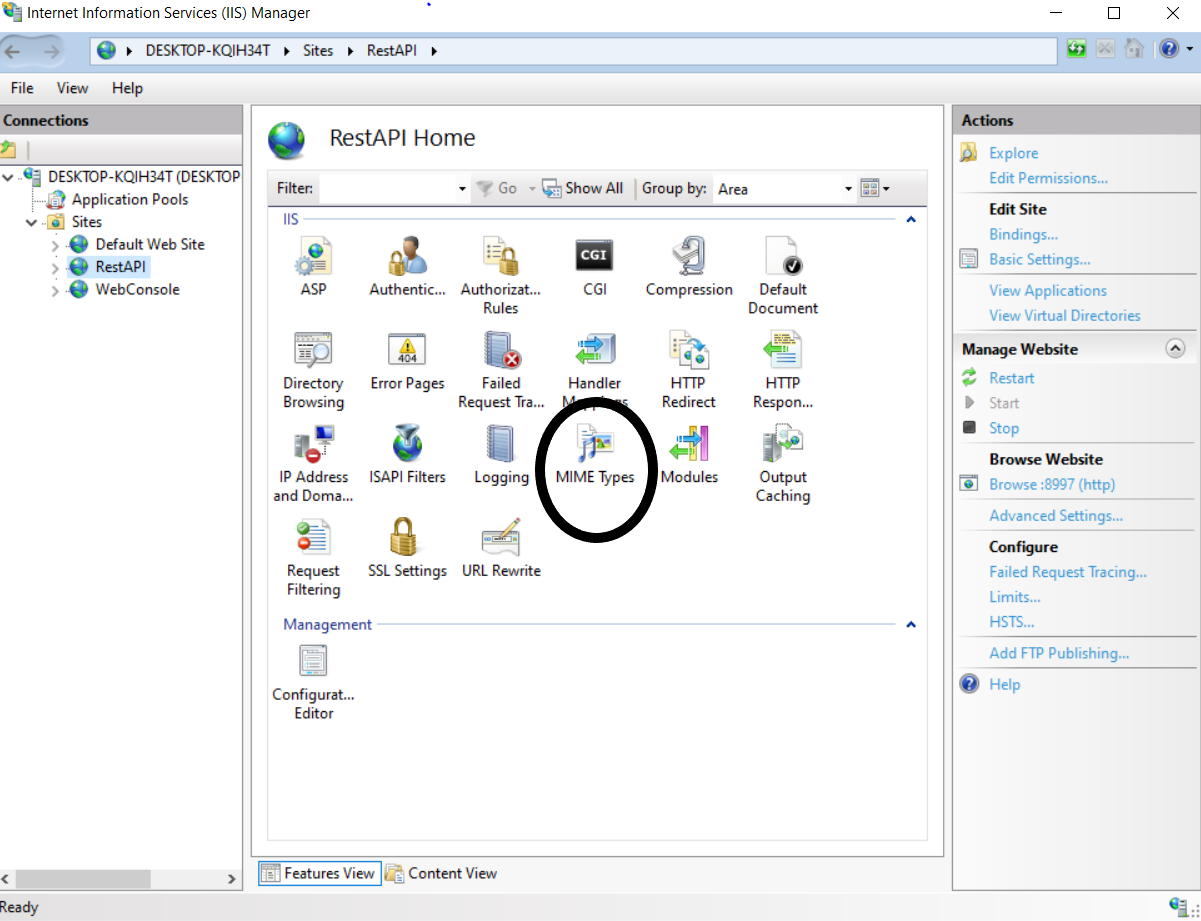Screen dimensions: 1201x921
Task: Open the File menu
Action: tap(22, 88)
